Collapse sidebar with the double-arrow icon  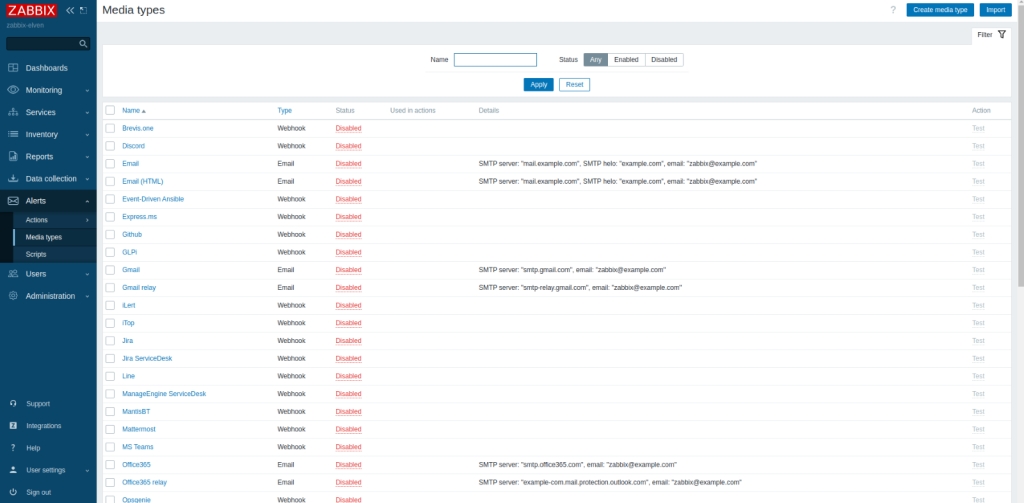click(70, 10)
